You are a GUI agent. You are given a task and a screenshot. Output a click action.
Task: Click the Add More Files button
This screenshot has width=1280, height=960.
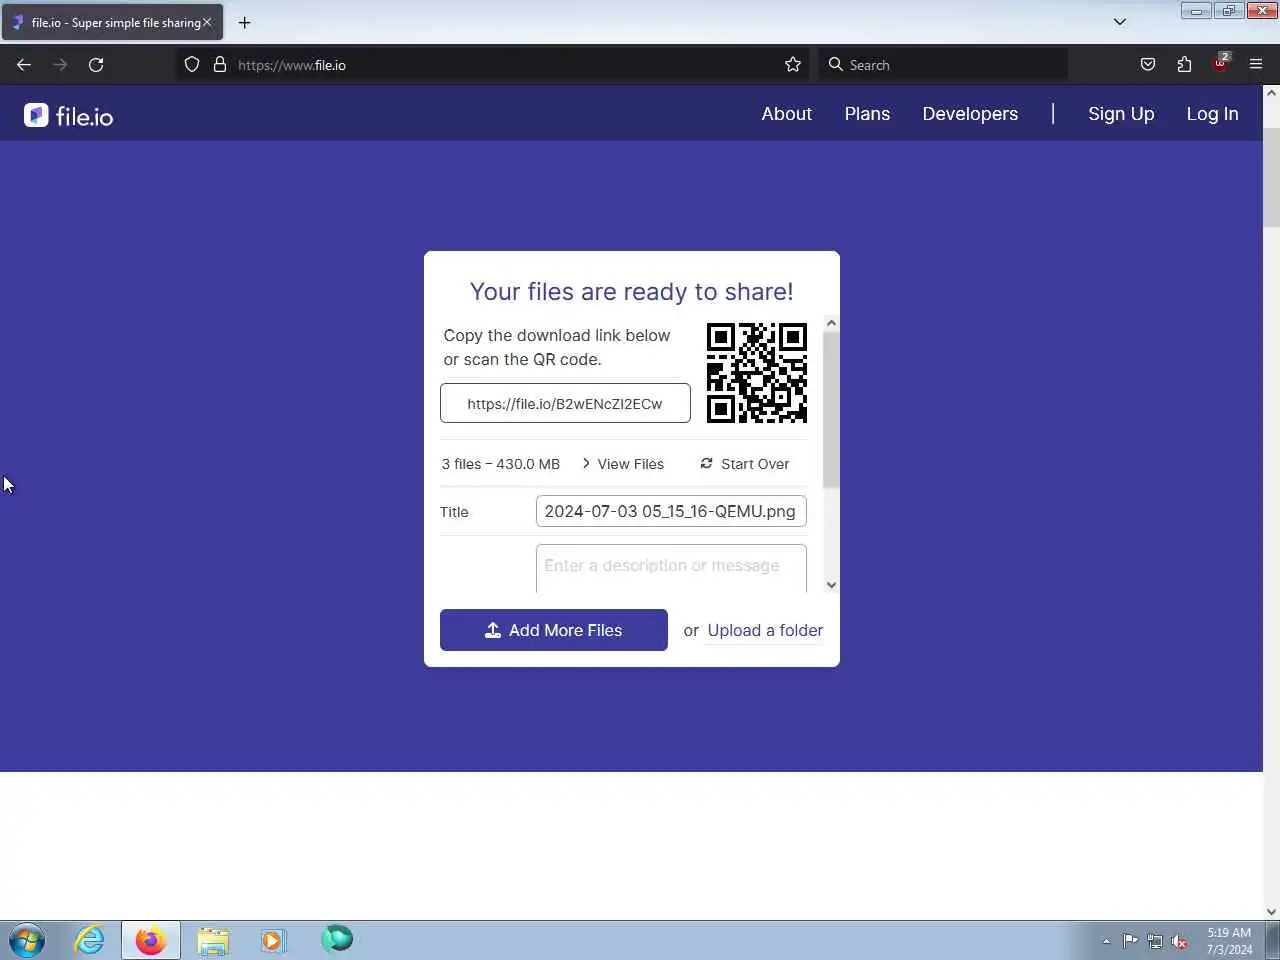[x=554, y=630]
